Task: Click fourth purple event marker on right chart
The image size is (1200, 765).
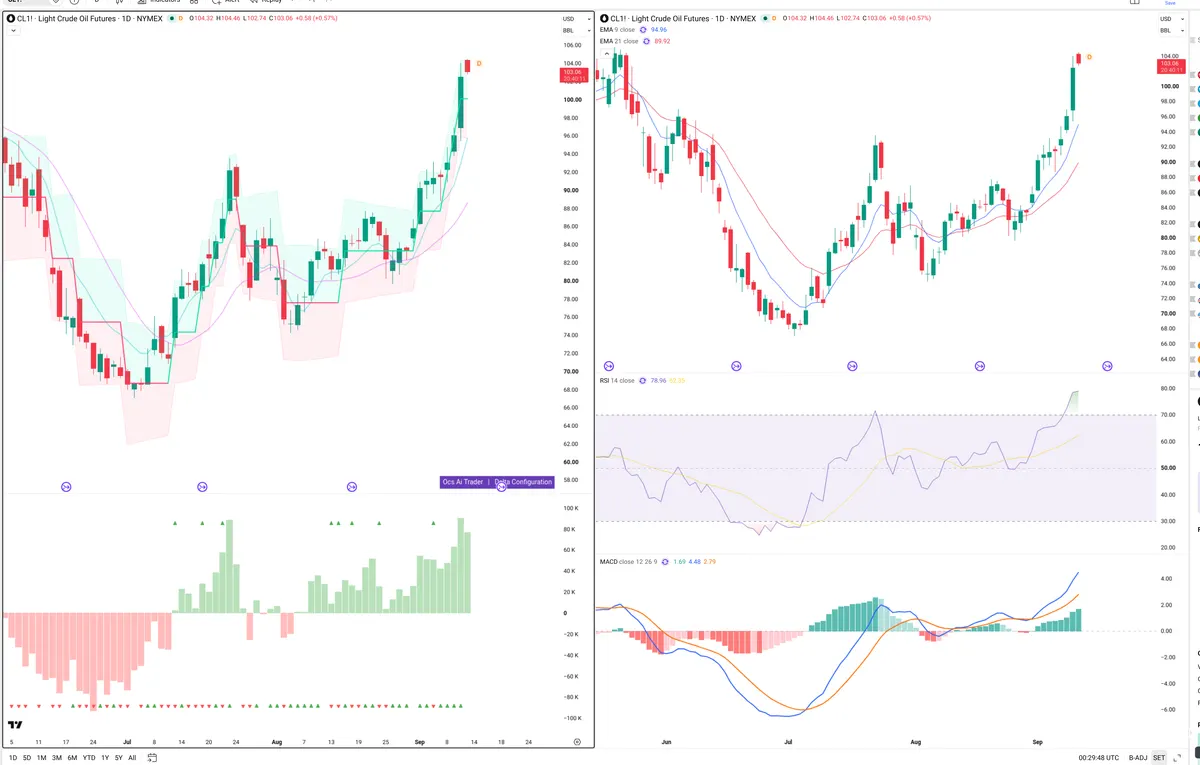Action: coord(980,367)
